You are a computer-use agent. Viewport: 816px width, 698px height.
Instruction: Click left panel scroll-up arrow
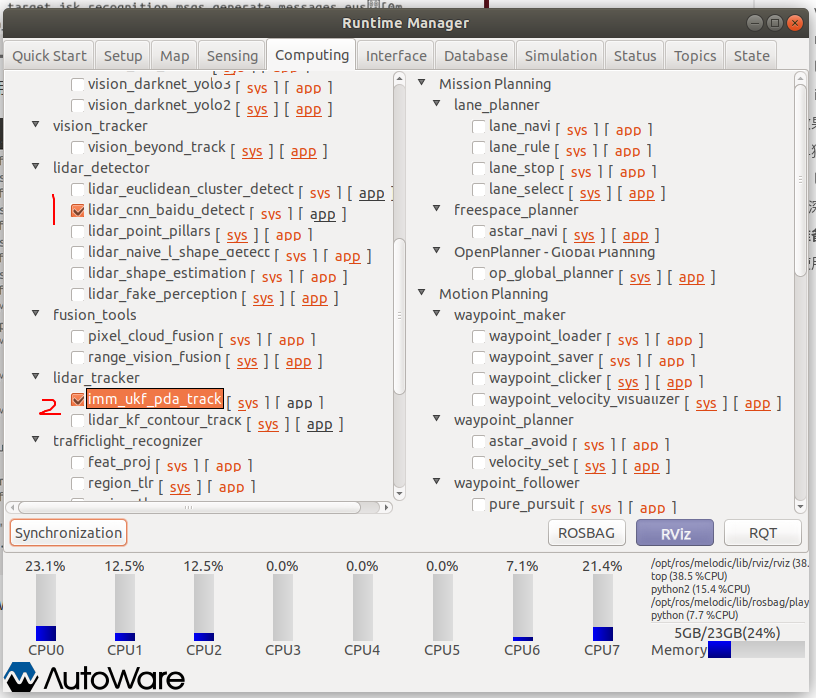click(x=399, y=79)
